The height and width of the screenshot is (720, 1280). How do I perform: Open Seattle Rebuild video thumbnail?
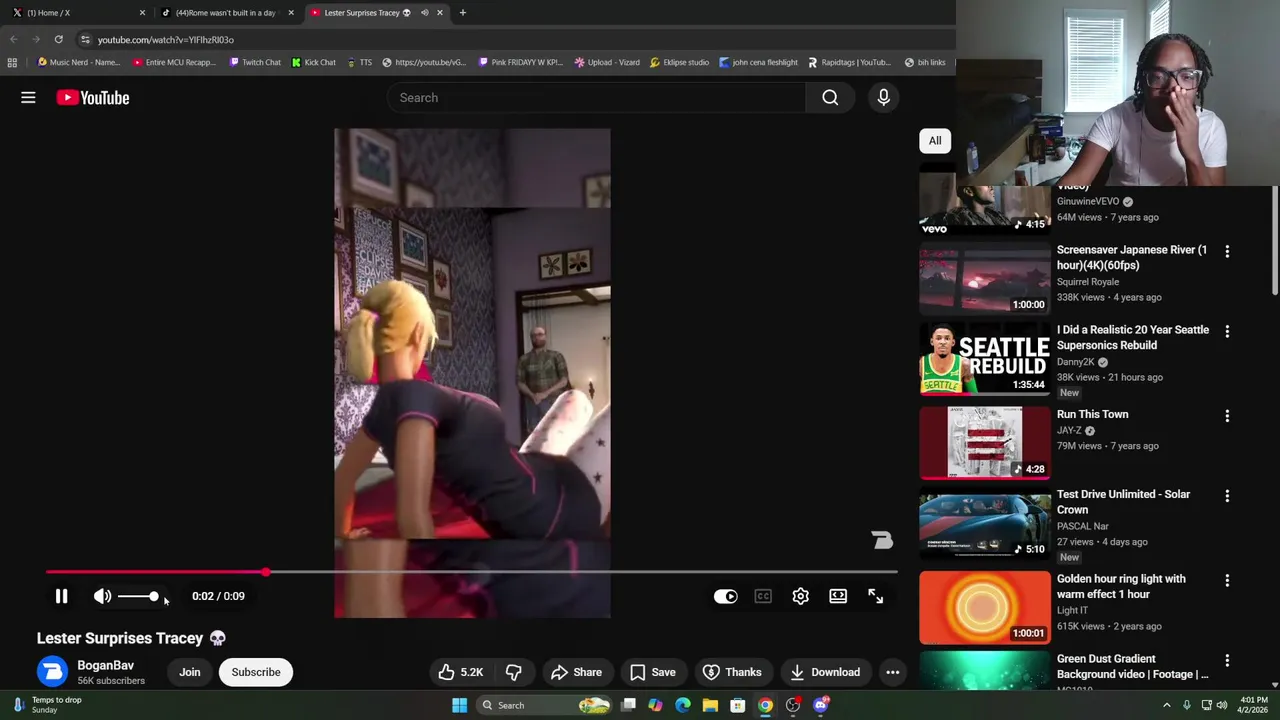point(985,359)
